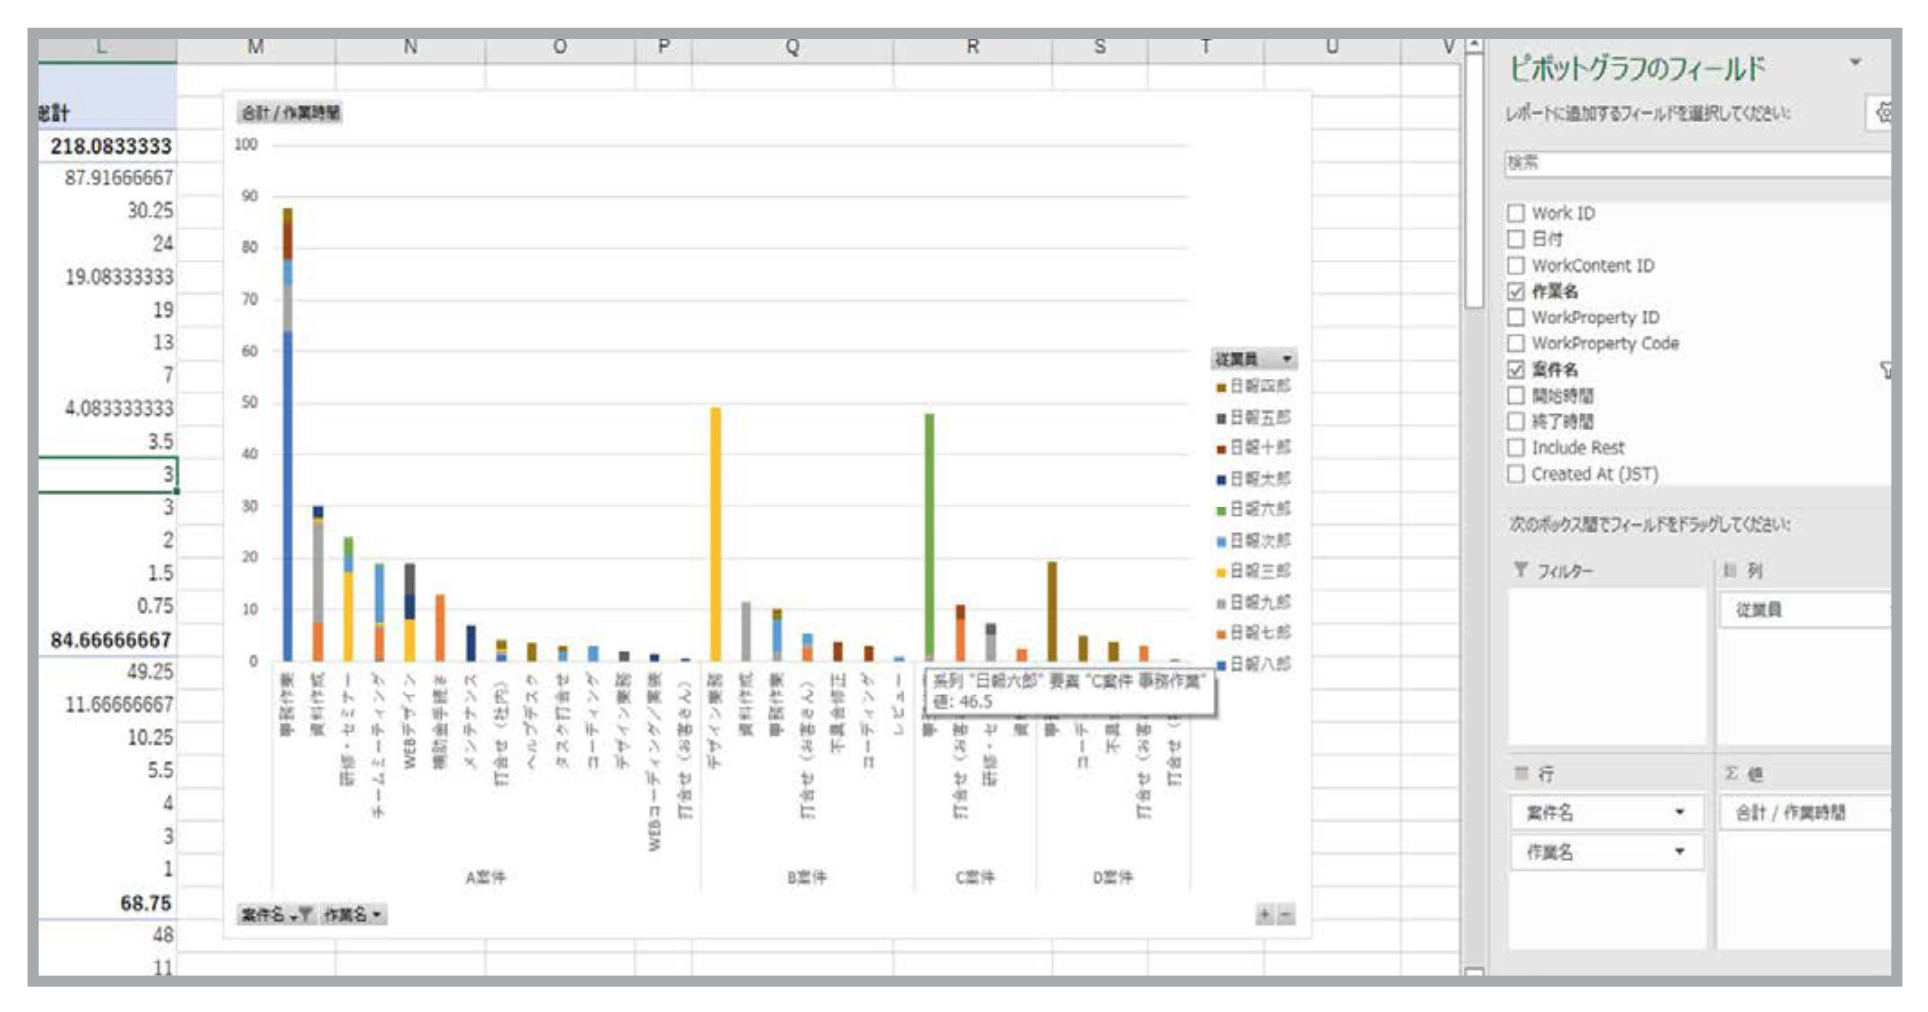This screenshot has height=1012, width=1928.
Task: Click the chart expand plus button
Action: 1265,914
